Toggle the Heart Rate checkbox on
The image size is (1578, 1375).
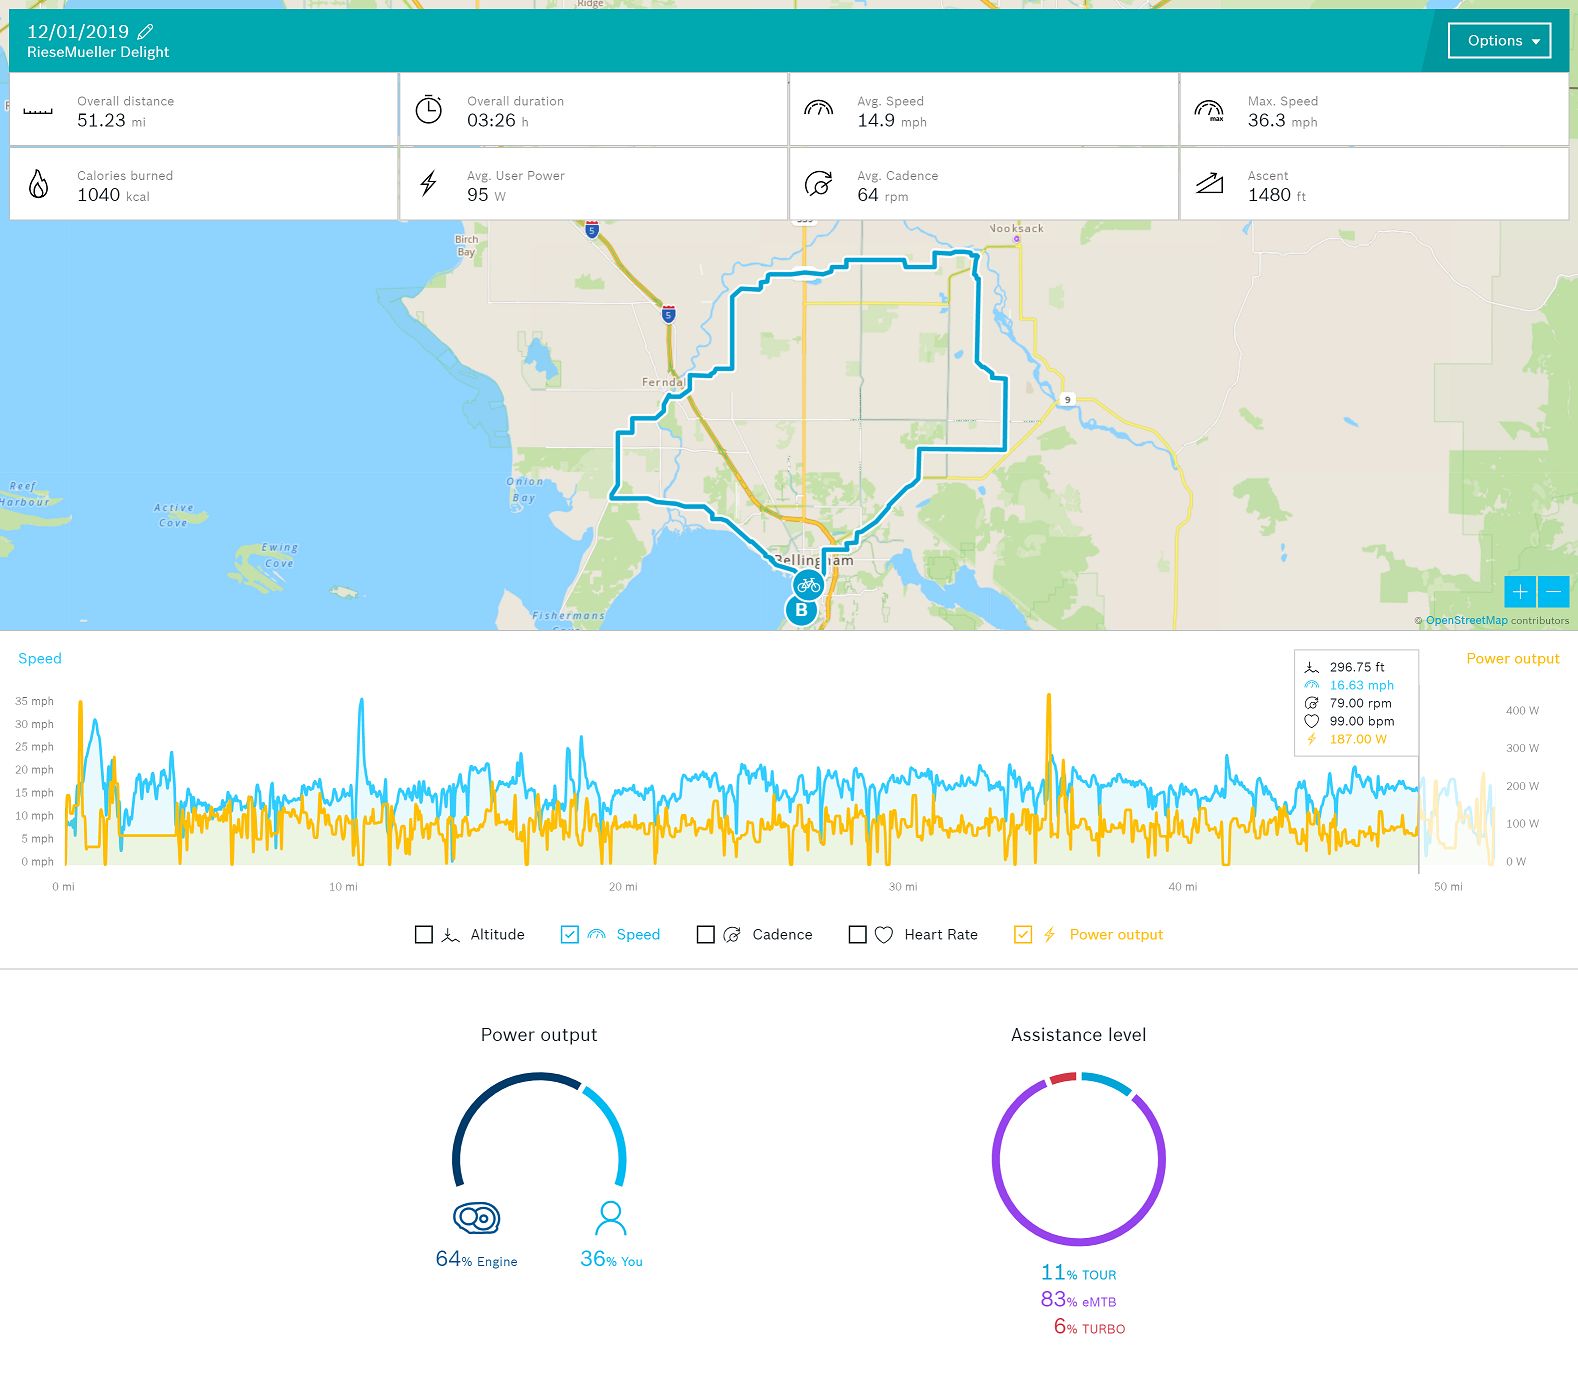[x=858, y=935]
